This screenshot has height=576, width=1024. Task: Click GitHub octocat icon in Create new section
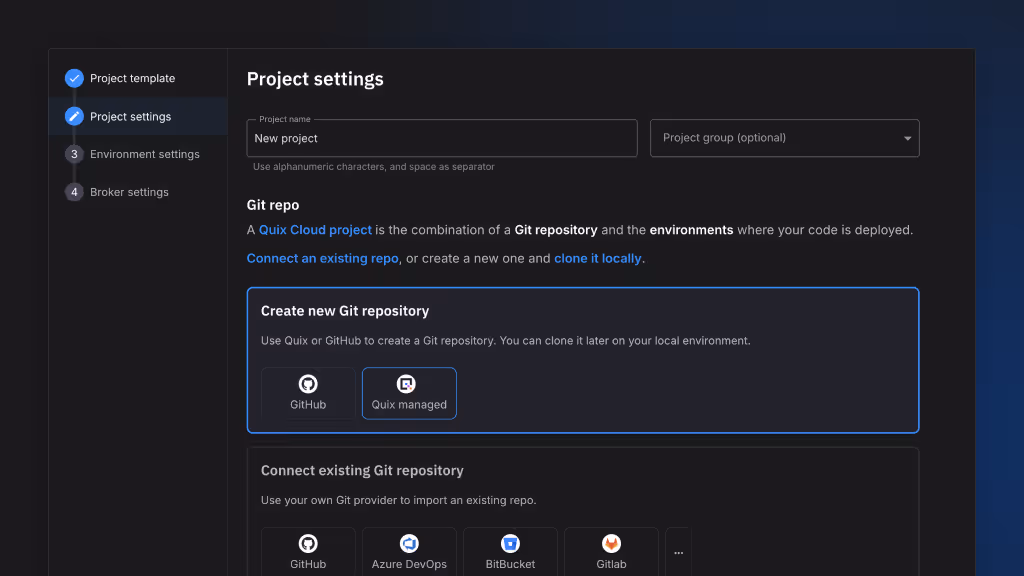tap(308, 384)
